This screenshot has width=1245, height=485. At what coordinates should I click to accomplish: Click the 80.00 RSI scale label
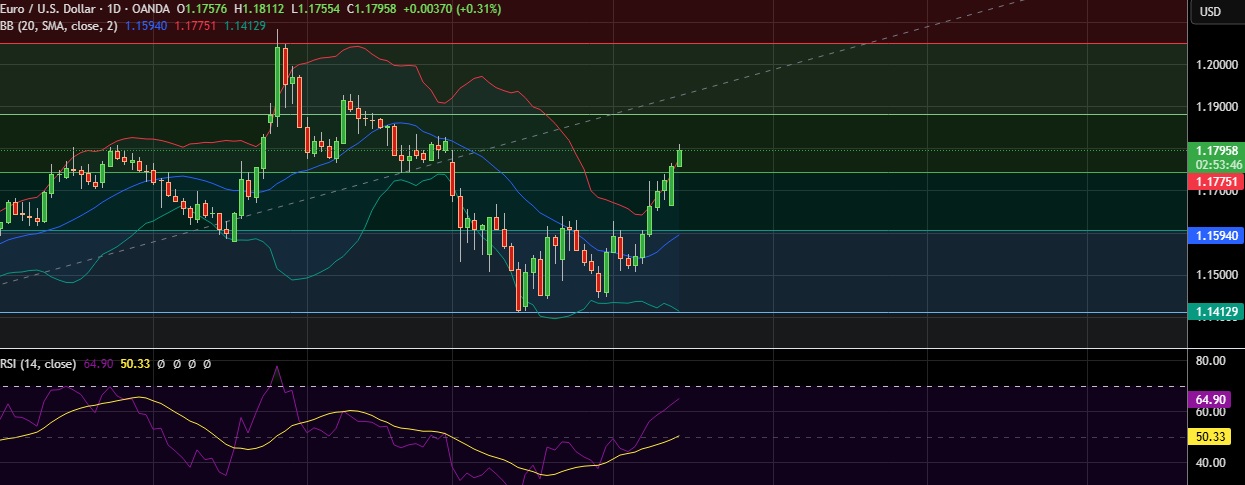point(1210,360)
